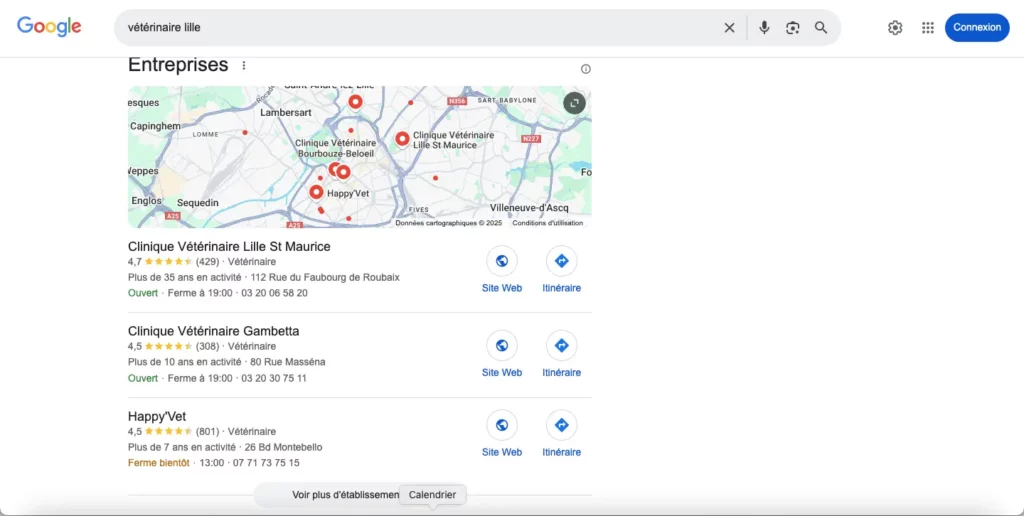1024x516 pixels.
Task: Open the globe Site Web icon for Lille St Maurice
Action: pyautogui.click(x=502, y=261)
